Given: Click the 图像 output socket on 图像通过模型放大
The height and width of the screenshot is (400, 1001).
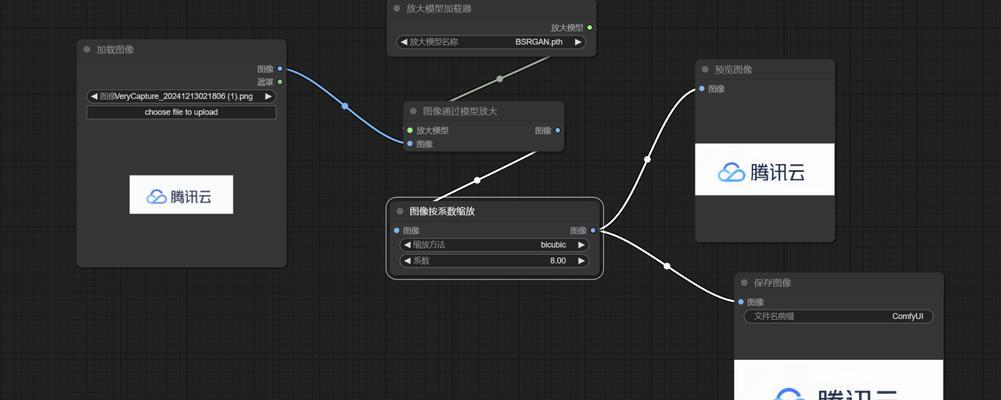Looking at the screenshot, I should coord(558,130).
